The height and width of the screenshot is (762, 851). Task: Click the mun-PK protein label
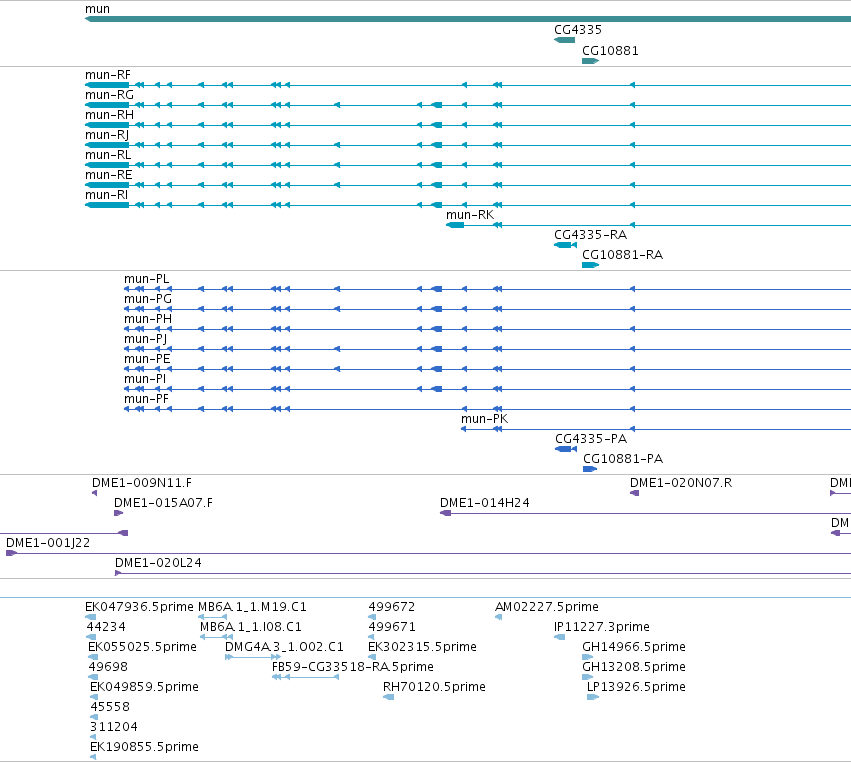coord(485,419)
